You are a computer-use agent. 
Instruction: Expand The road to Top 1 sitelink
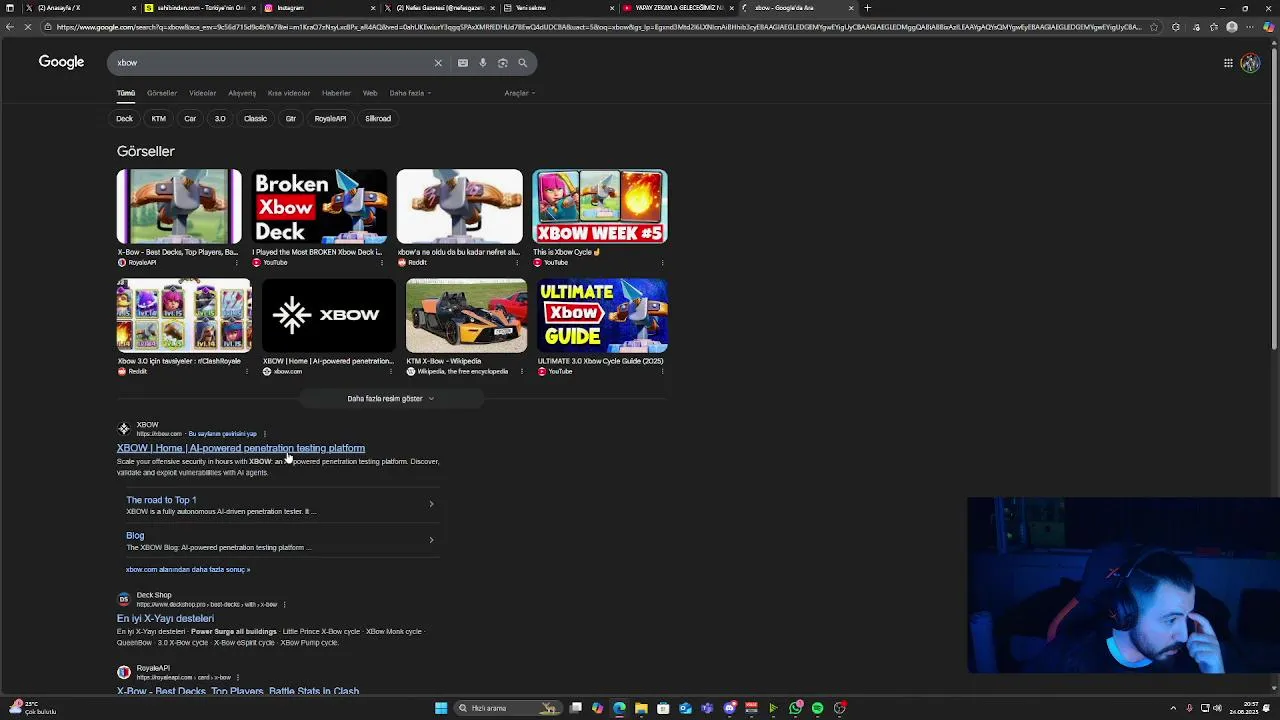pyautogui.click(x=431, y=504)
